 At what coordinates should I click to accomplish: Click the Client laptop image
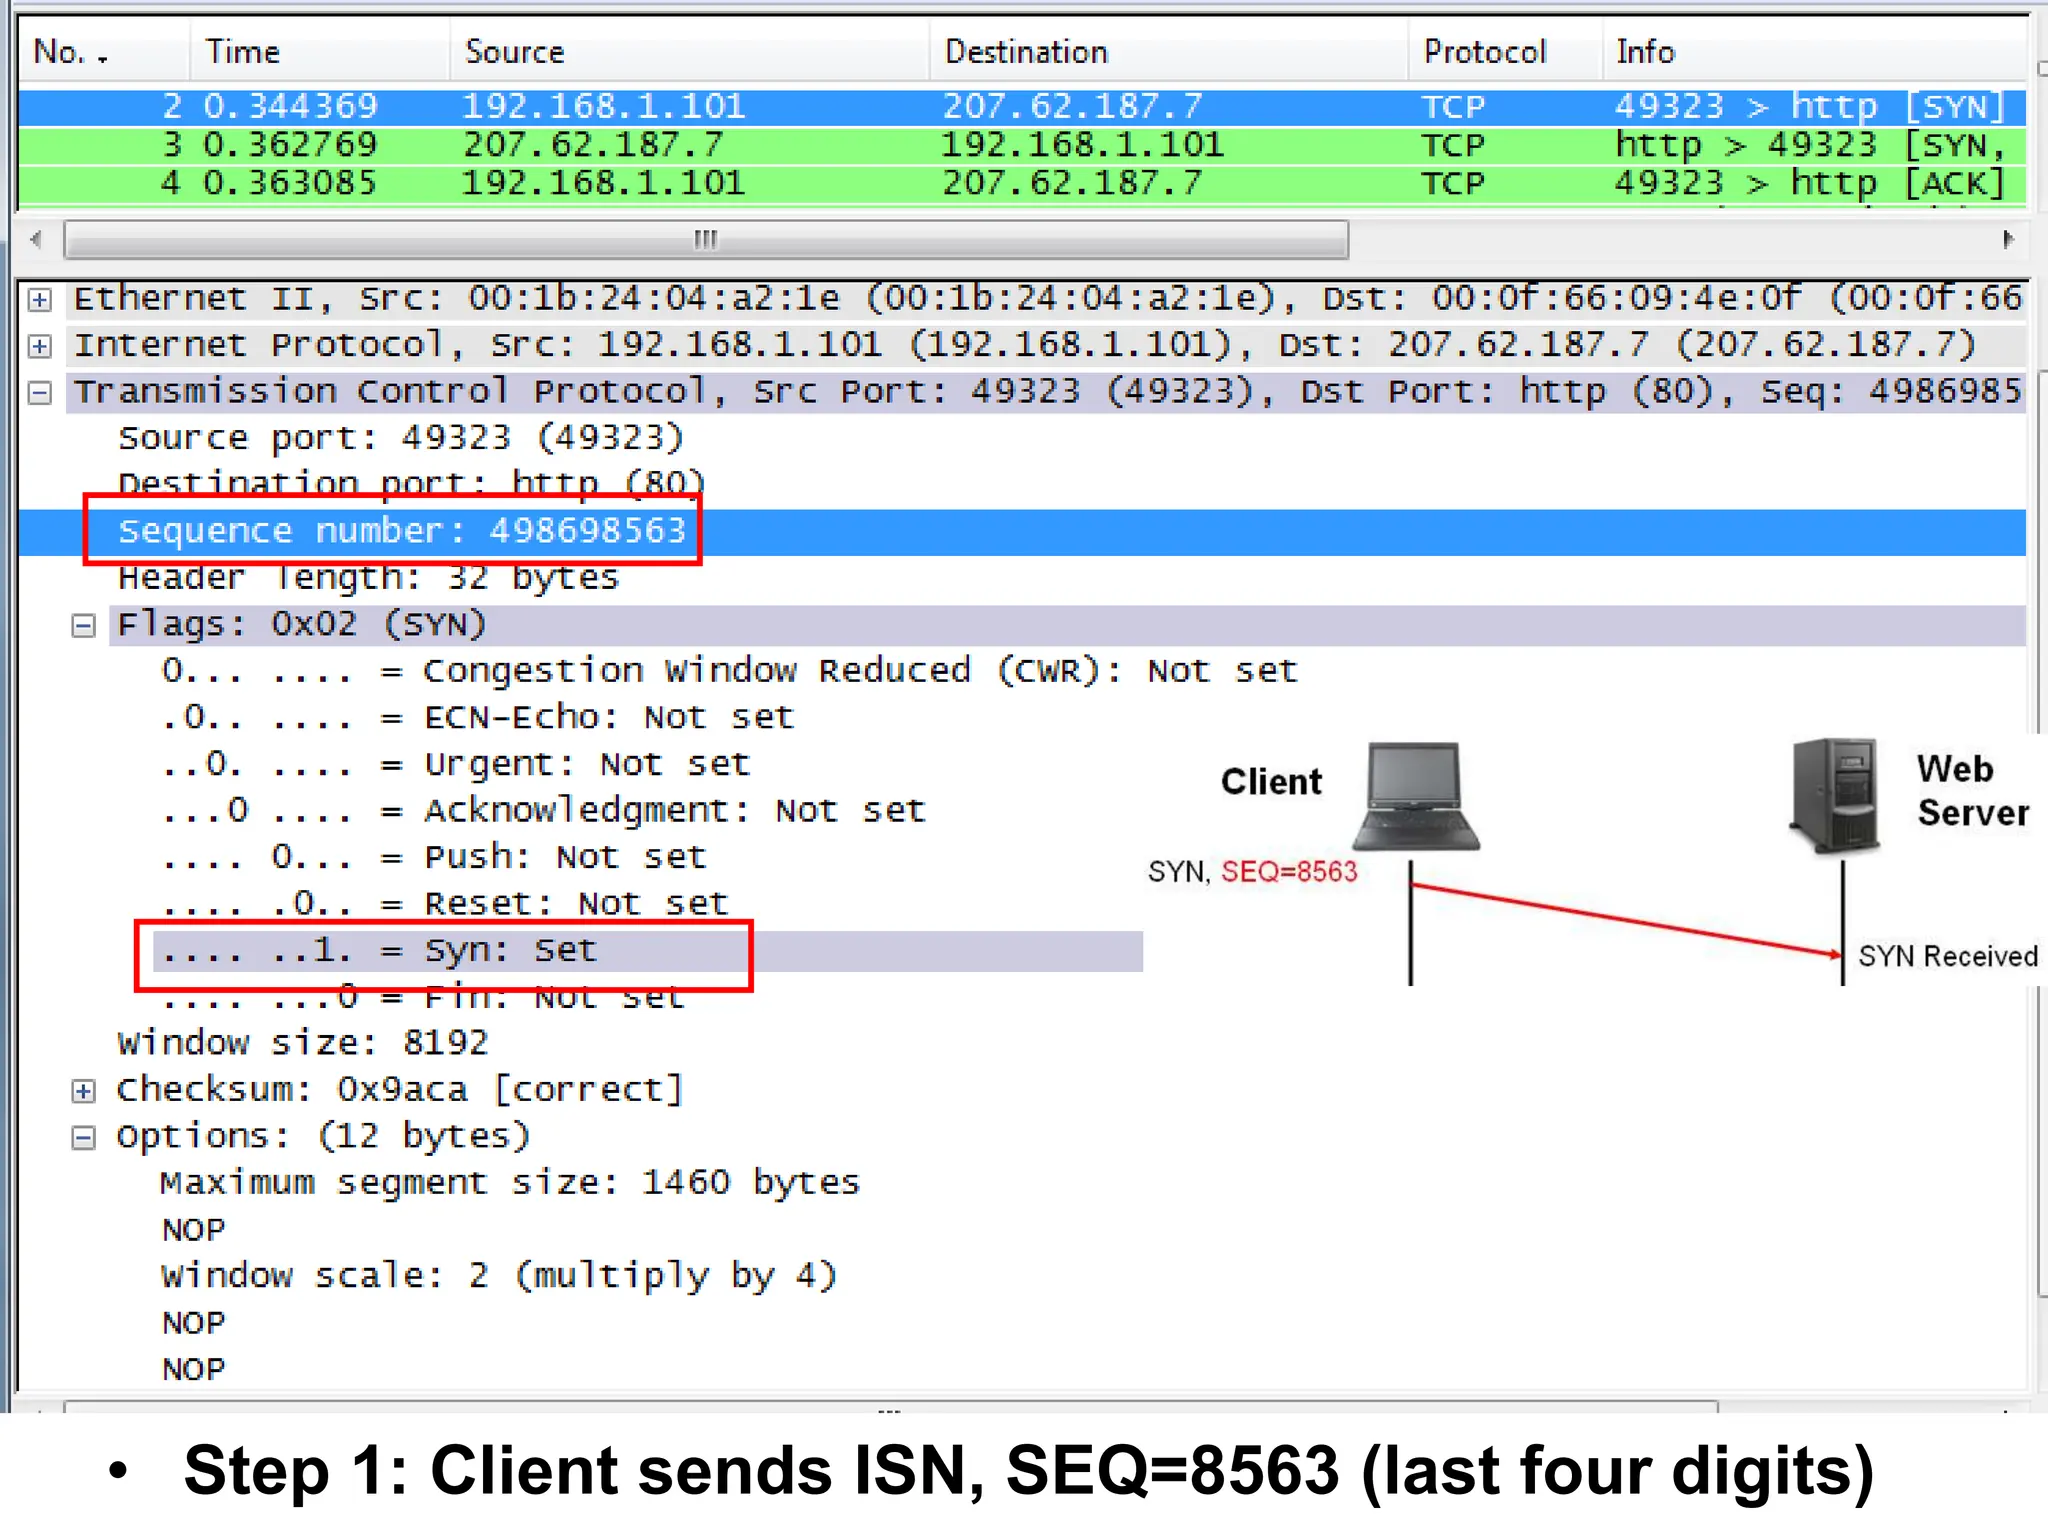point(1416,797)
